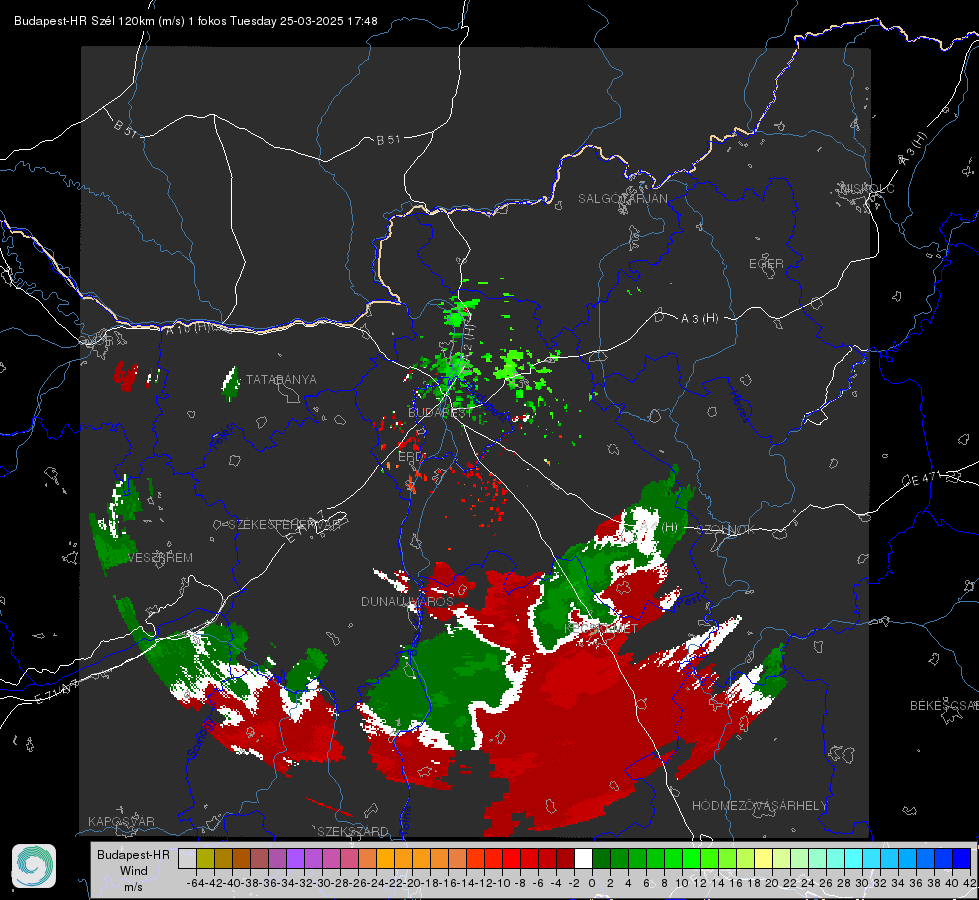Select the BUDAPEST city label
Viewport: 979px width, 900px height.
pos(440,413)
